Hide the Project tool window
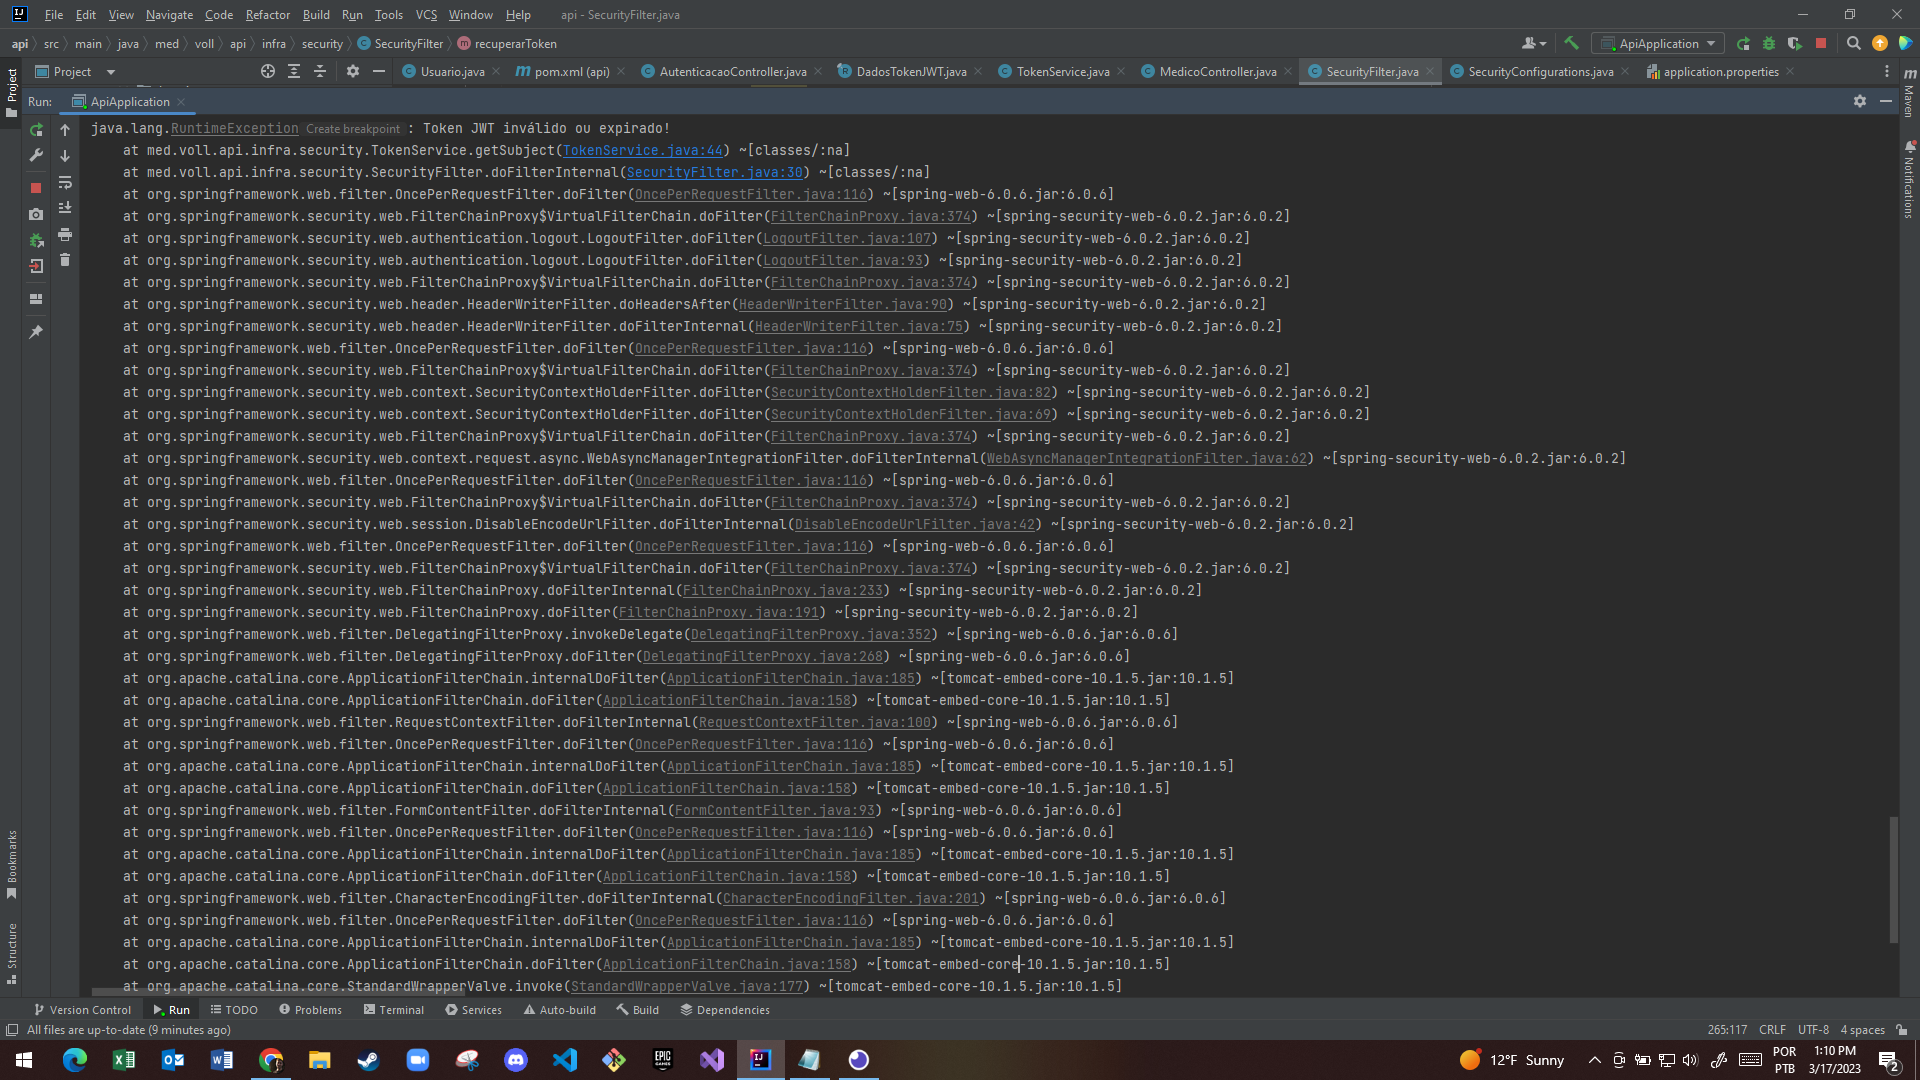The width and height of the screenshot is (1920, 1080). pos(378,72)
